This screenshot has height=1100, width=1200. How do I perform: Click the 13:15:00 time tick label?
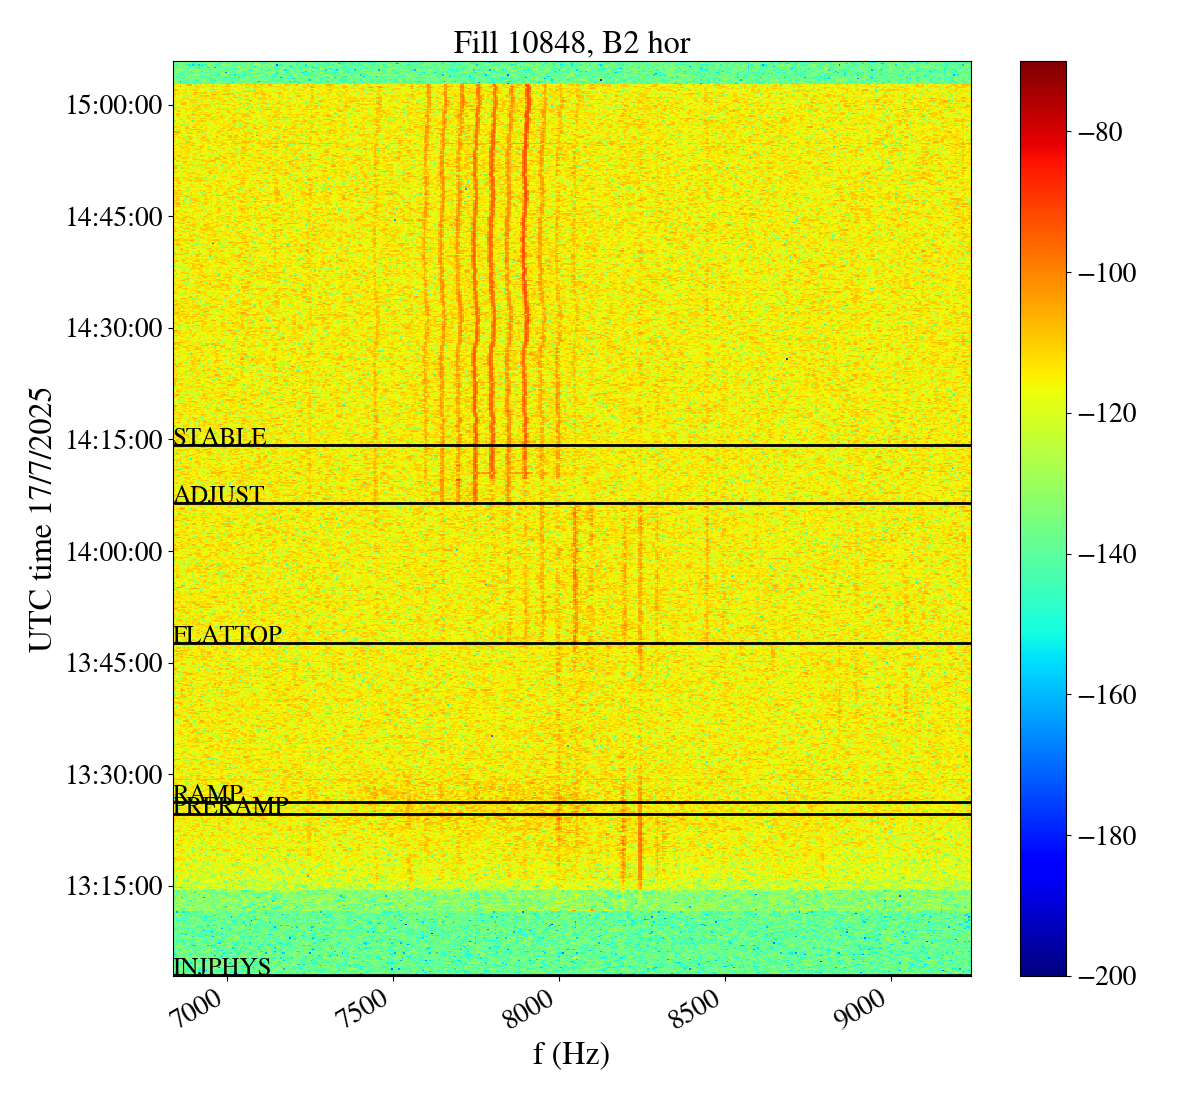point(114,886)
